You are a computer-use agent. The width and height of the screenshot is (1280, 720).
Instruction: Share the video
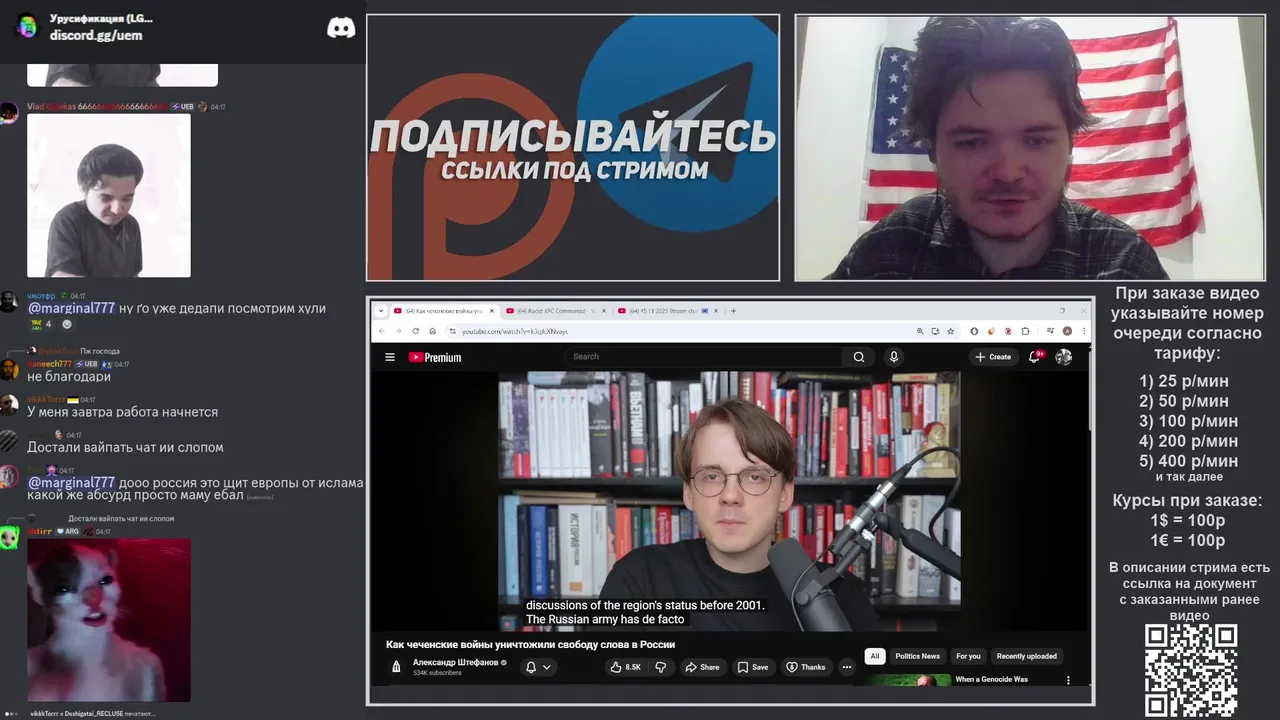[x=702, y=667]
